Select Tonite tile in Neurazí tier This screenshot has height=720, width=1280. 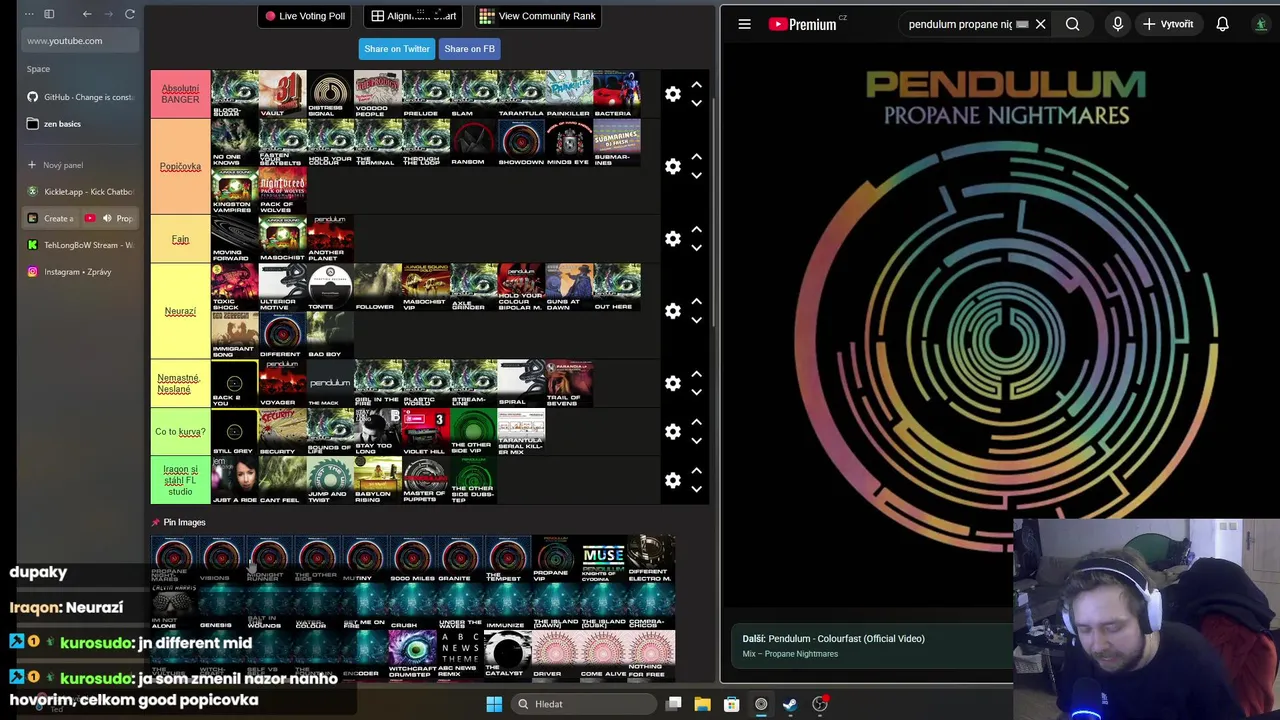click(330, 287)
